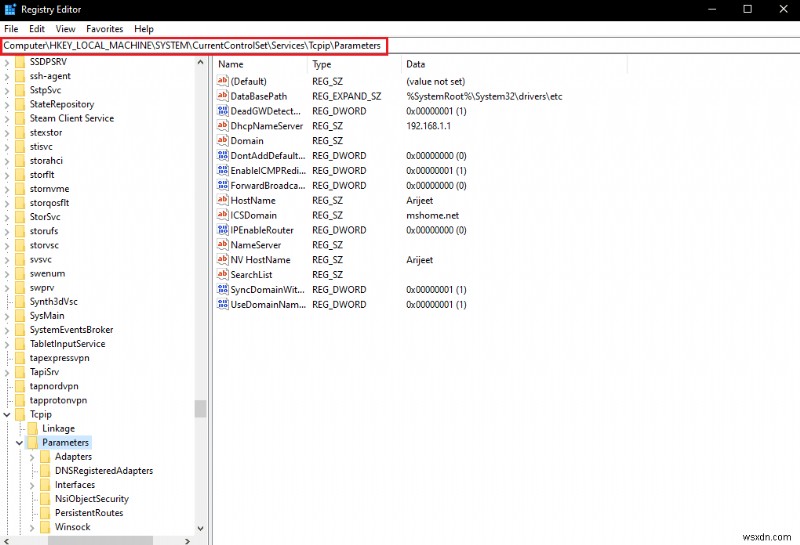
Task: Select the TabletInputService key
Action: coord(67,343)
